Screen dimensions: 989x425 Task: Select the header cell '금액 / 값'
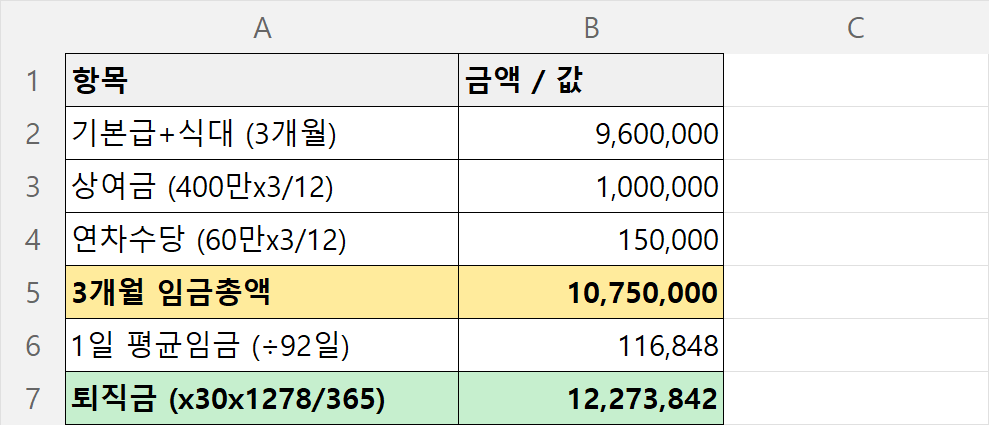591,80
